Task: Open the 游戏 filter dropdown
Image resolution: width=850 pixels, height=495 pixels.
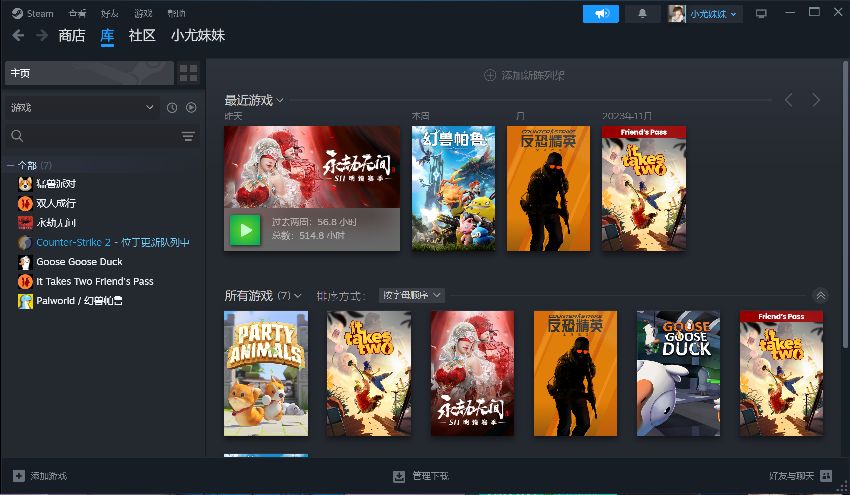Action: (x=82, y=107)
